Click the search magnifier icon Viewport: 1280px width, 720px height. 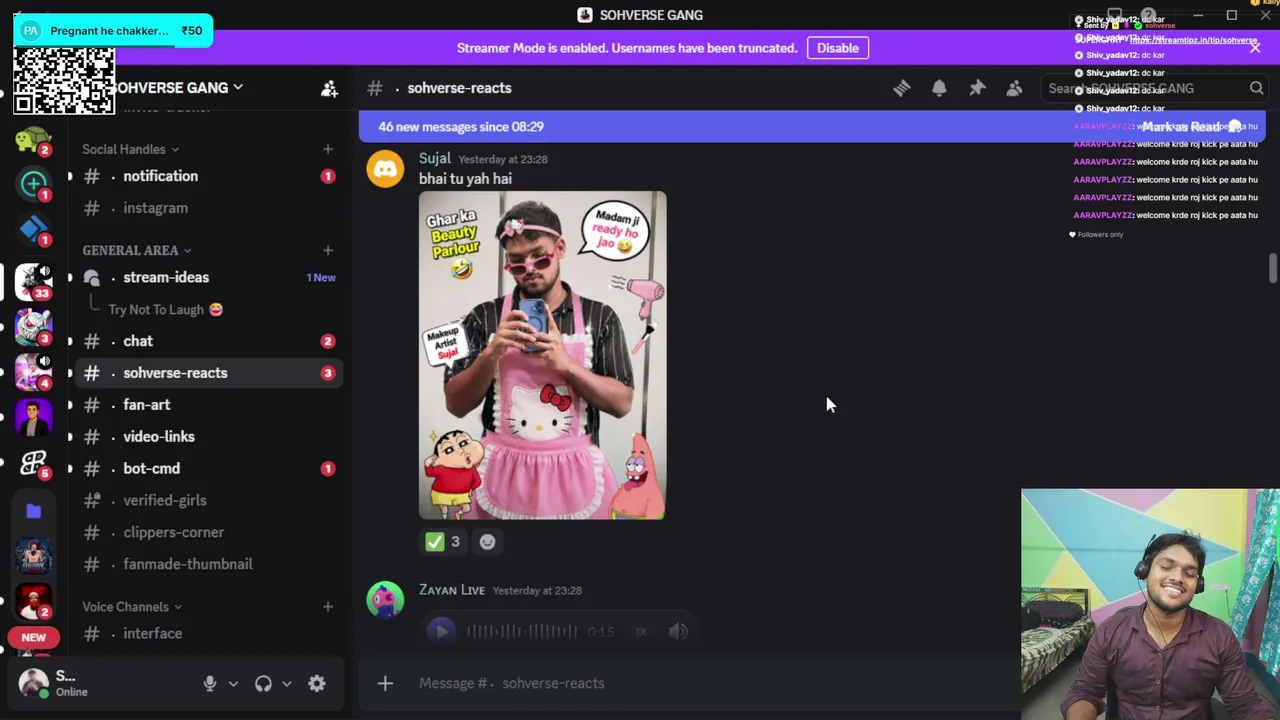point(1257,88)
